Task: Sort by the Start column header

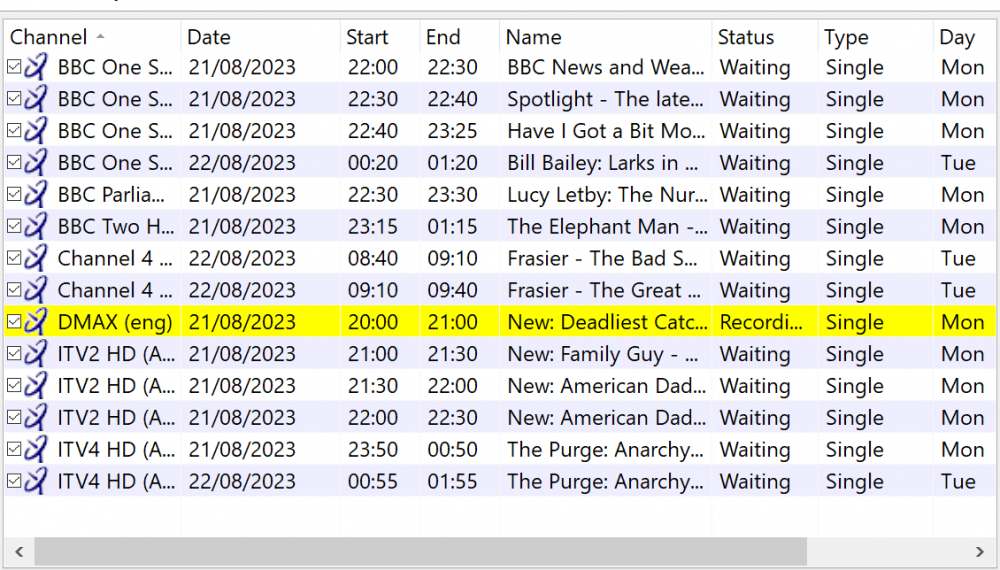Action: (380, 37)
